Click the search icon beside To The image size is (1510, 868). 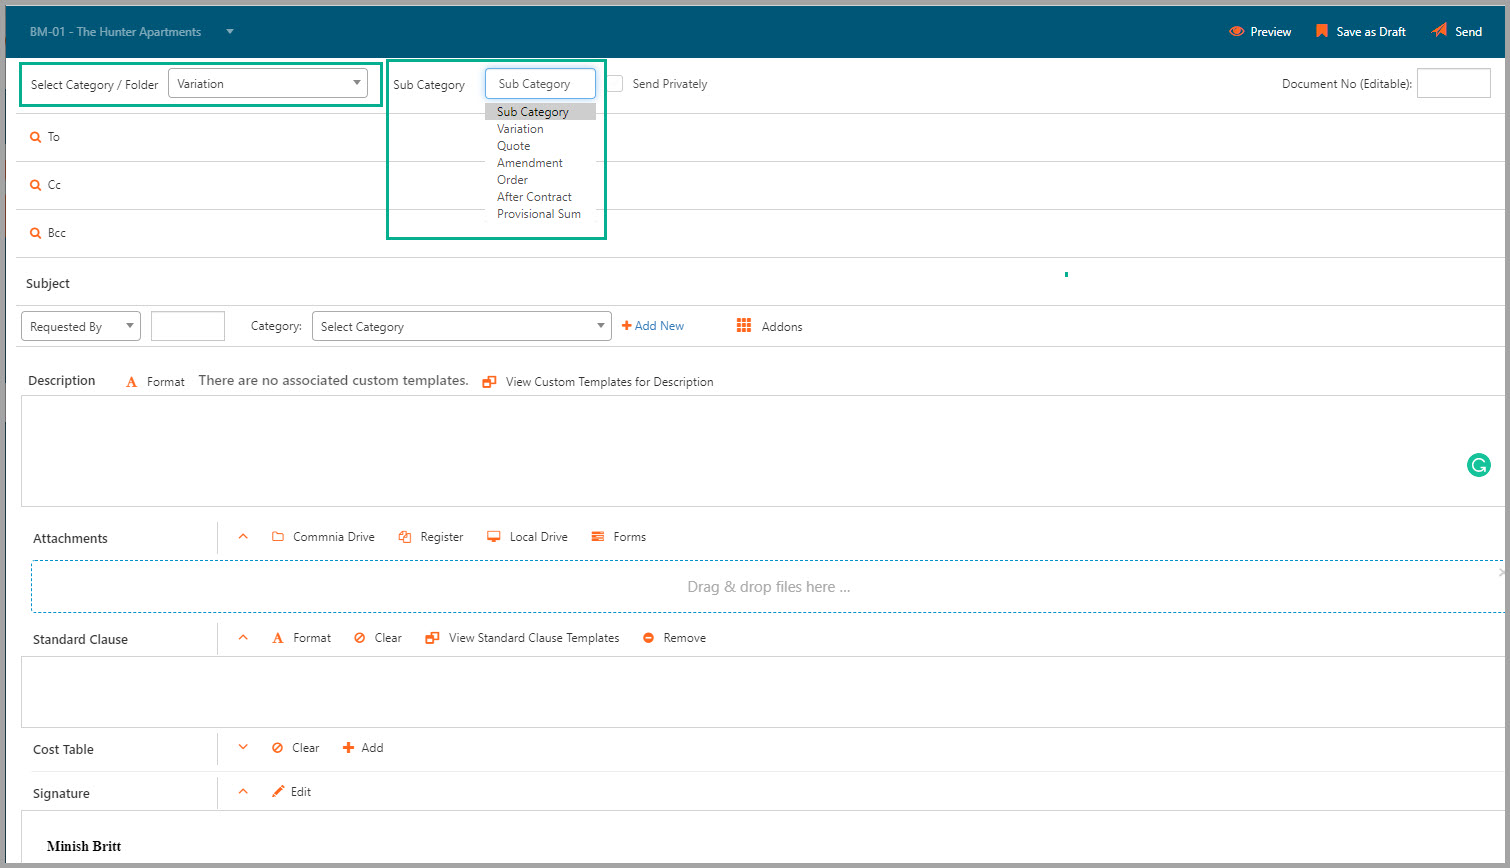click(36, 137)
